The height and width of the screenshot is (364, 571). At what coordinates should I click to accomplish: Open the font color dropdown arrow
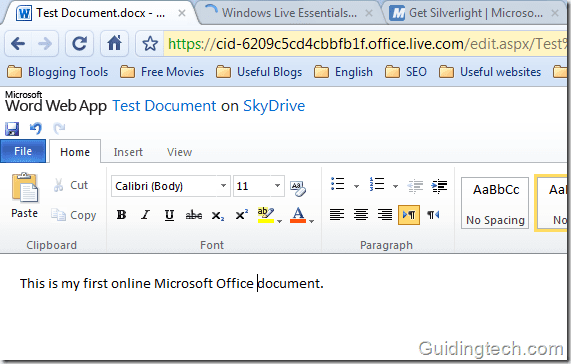click(x=311, y=221)
